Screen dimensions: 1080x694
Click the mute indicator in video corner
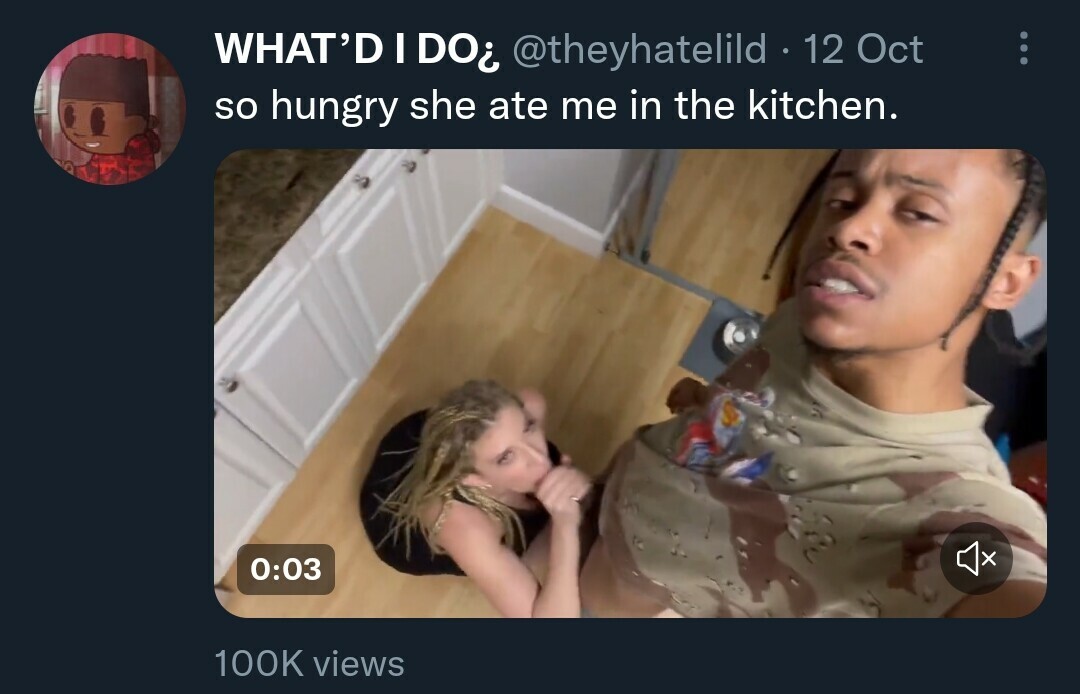[x=976, y=559]
